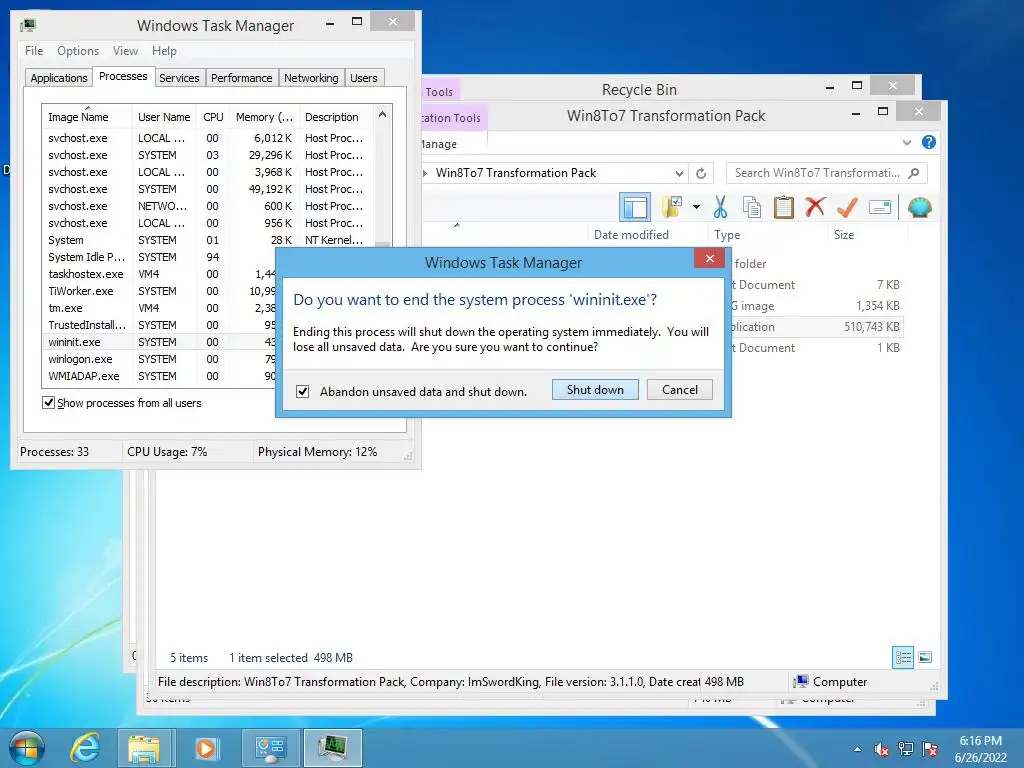Click the Computer entry in status bar

click(x=830, y=682)
